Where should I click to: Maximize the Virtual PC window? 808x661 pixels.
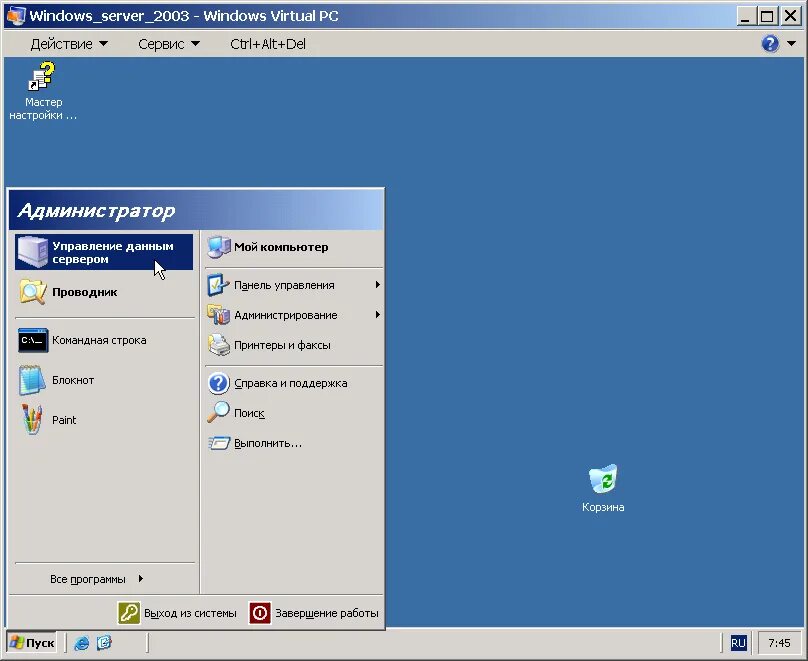point(766,16)
